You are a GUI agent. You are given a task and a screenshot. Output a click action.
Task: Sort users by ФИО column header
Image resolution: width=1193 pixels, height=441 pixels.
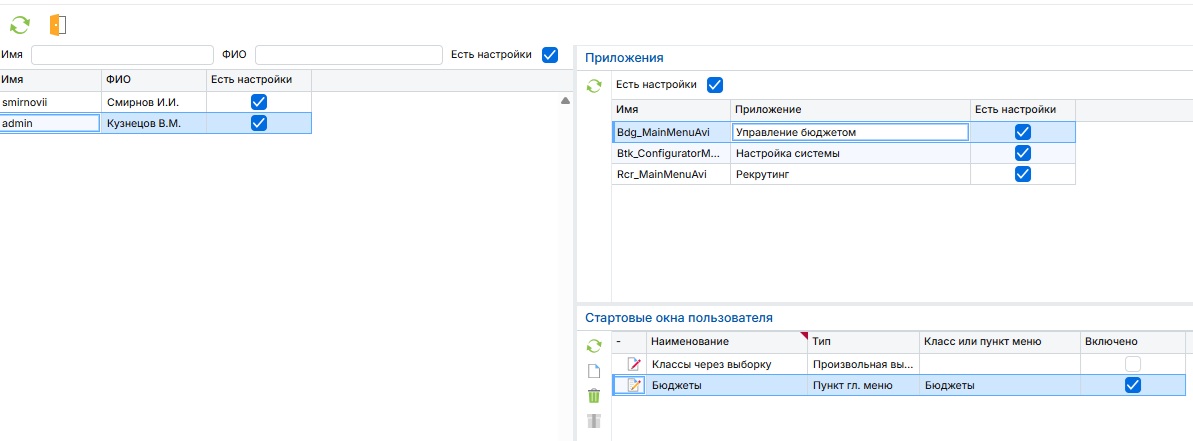click(x=154, y=79)
